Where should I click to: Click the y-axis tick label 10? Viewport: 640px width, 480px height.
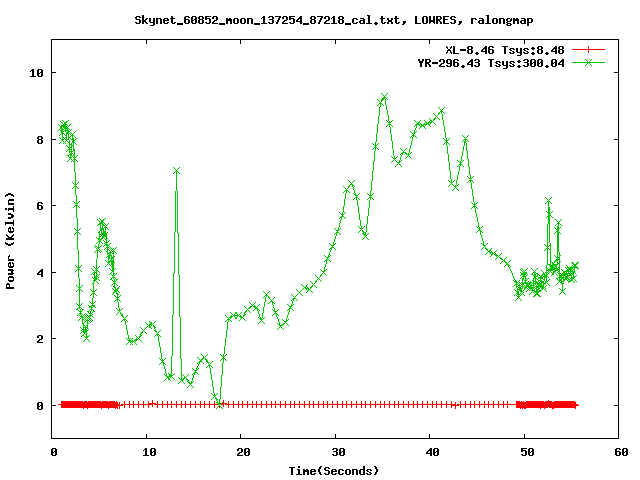click(36, 73)
